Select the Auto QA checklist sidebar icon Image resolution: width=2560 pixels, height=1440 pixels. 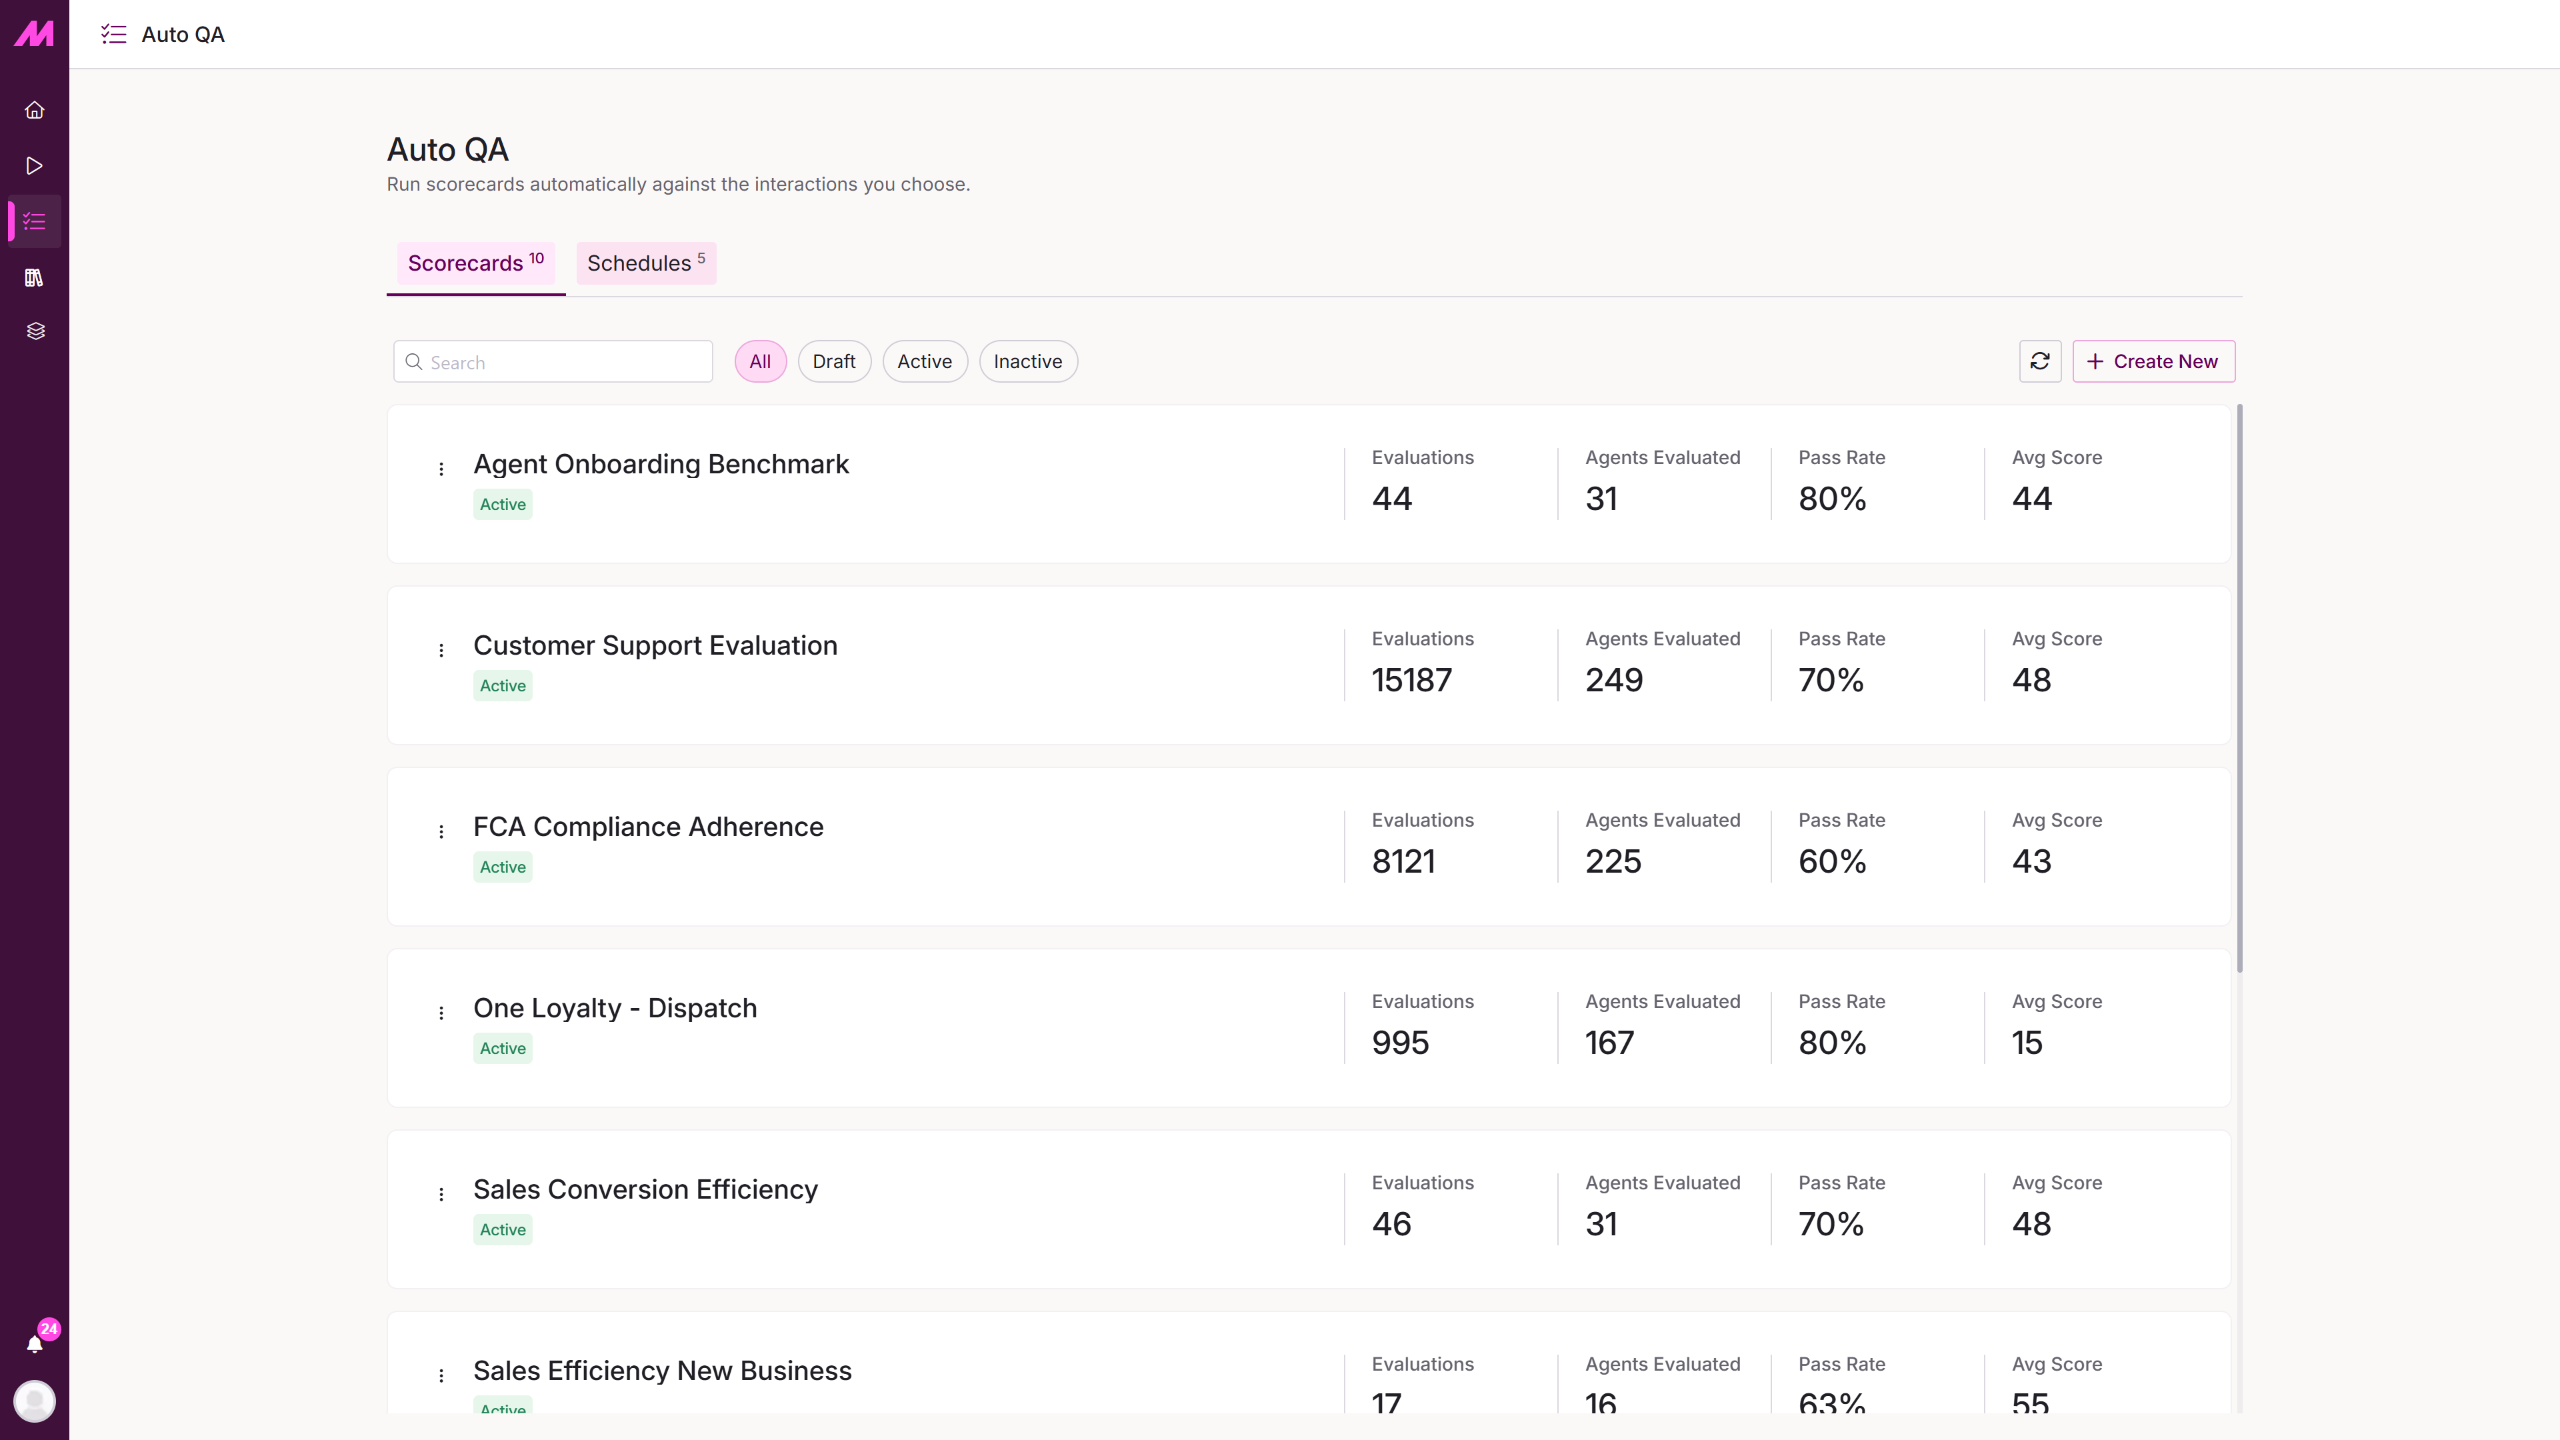click(34, 221)
